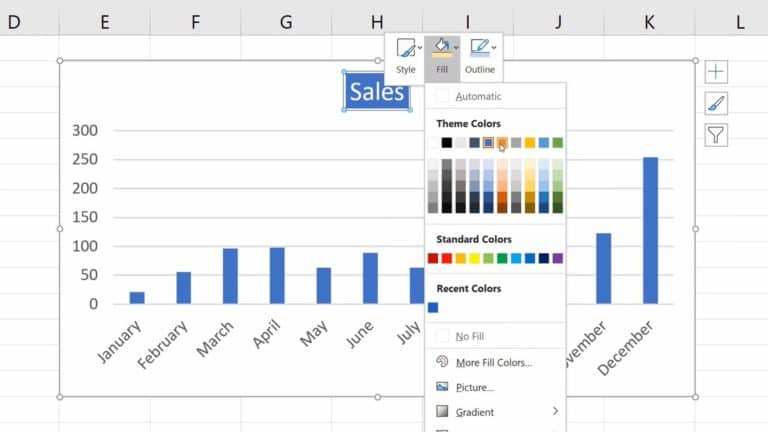Click the June axis label
This screenshot has height=432, width=768.
pyautogui.click(x=360, y=334)
